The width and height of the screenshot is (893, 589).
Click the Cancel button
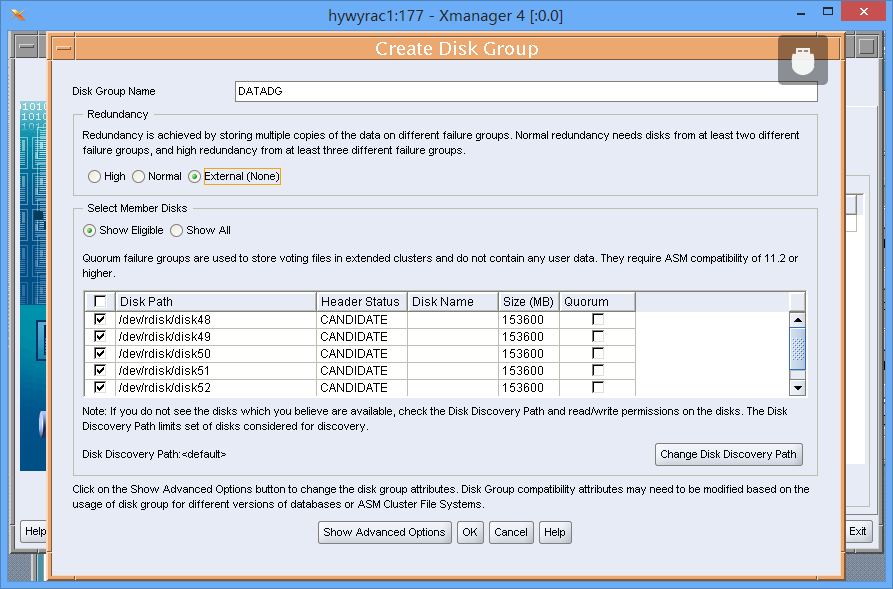tap(511, 533)
